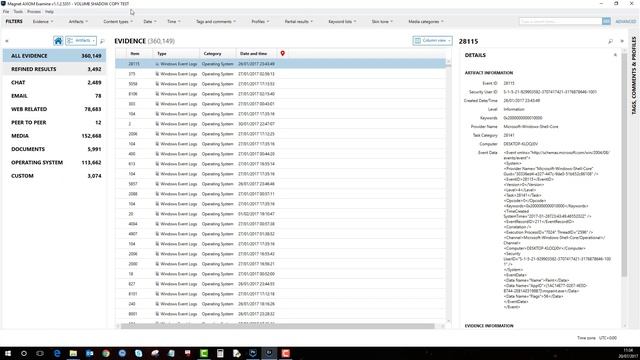640x360 pixels.
Task: Click the evidence list horizontal scrollbar
Action: 278,326
